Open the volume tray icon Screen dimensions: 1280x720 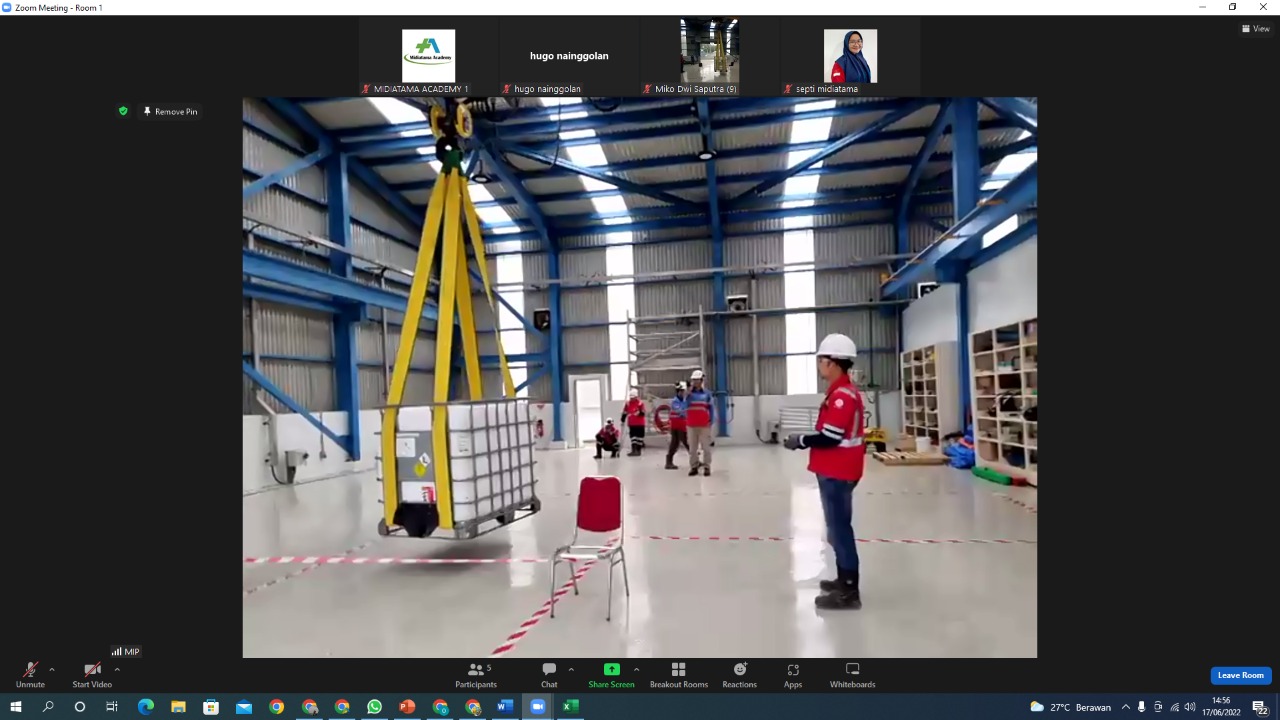(x=1190, y=707)
